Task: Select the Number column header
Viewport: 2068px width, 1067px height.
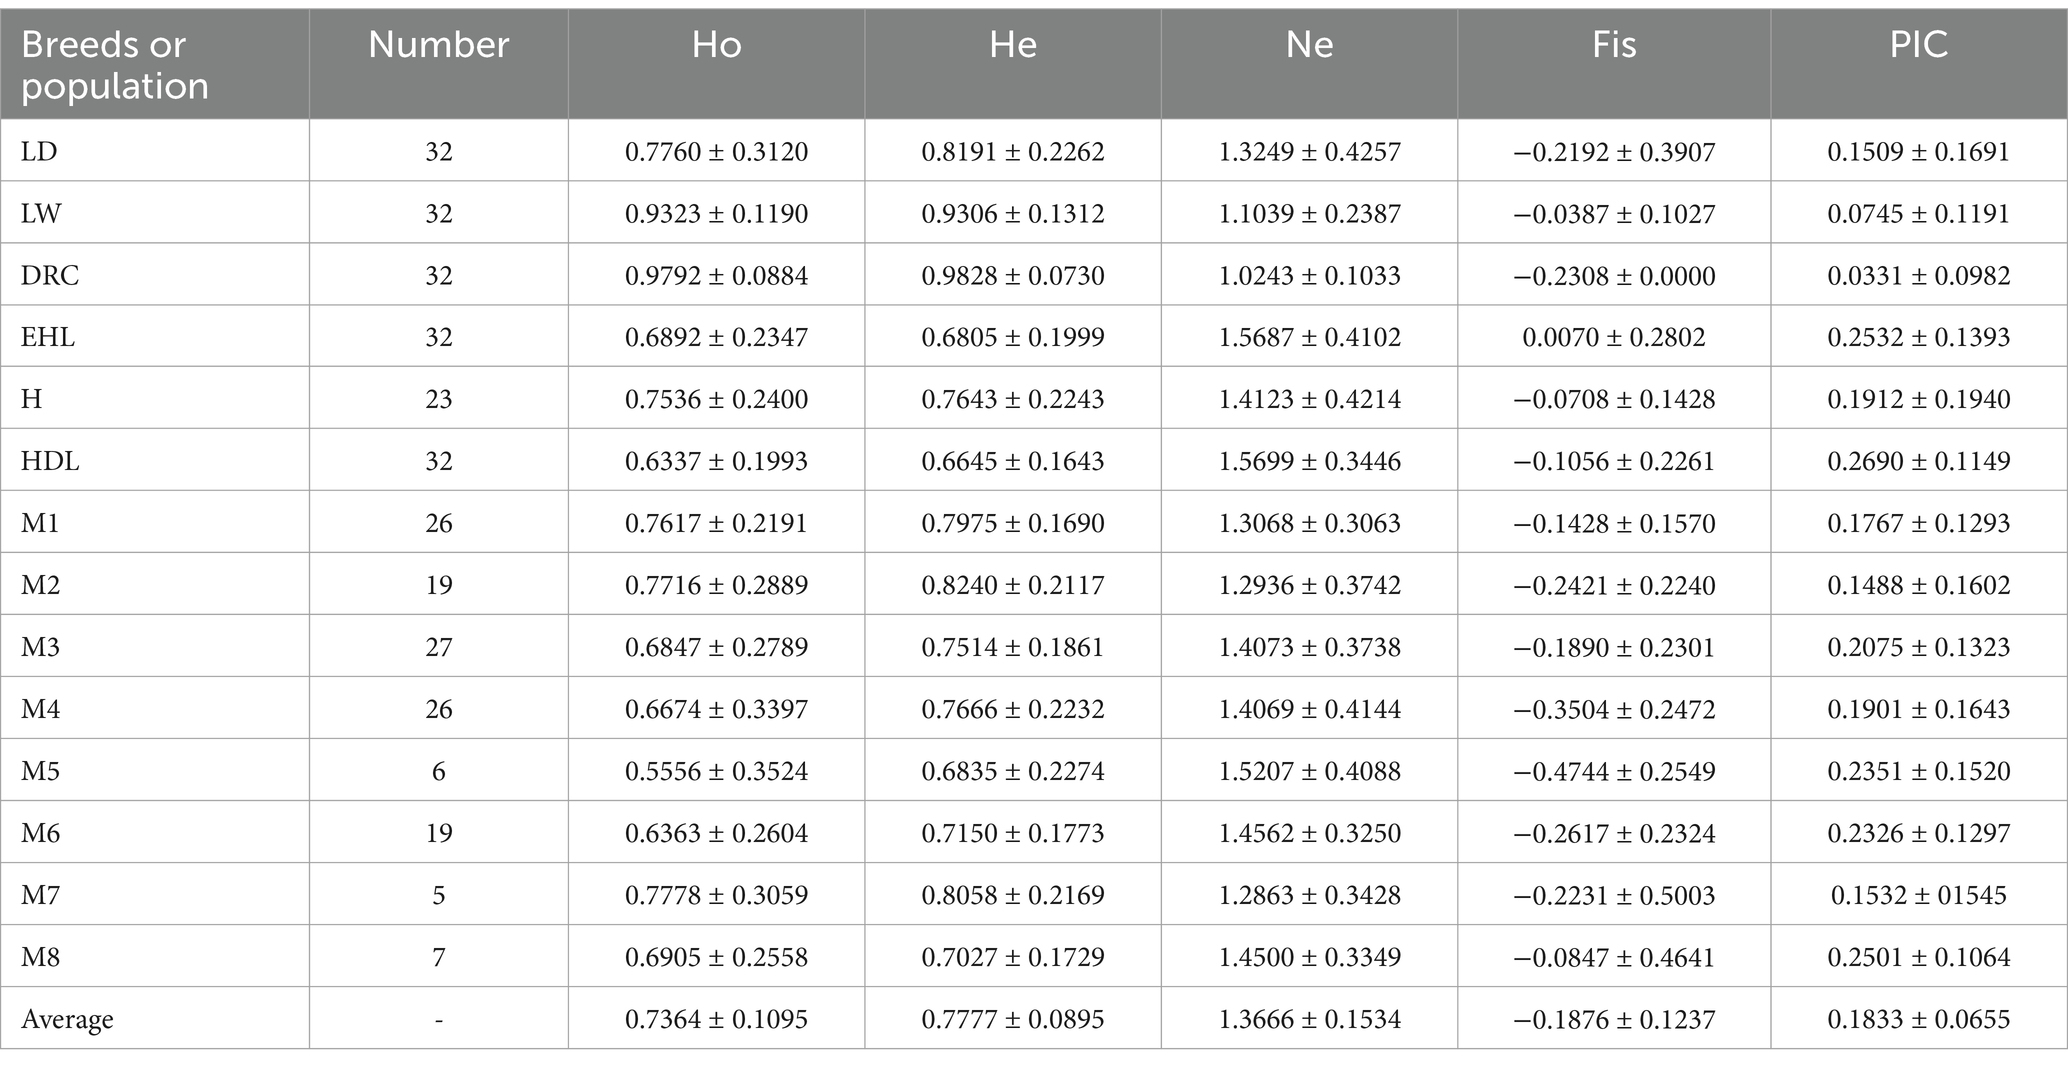Action: click(x=439, y=45)
